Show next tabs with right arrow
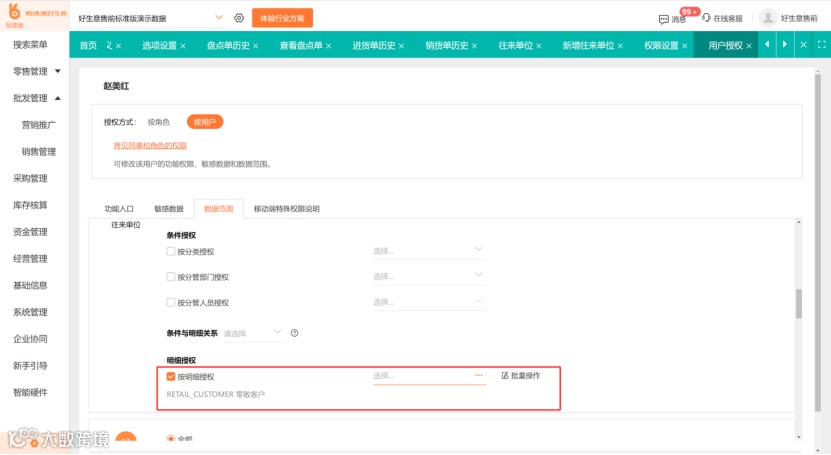 pyautogui.click(x=785, y=44)
